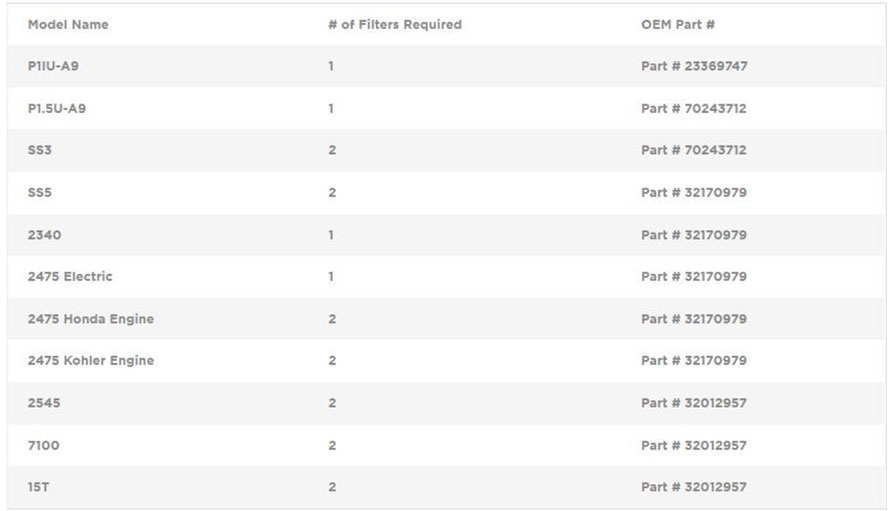Click the 7100 model cell

click(44, 445)
